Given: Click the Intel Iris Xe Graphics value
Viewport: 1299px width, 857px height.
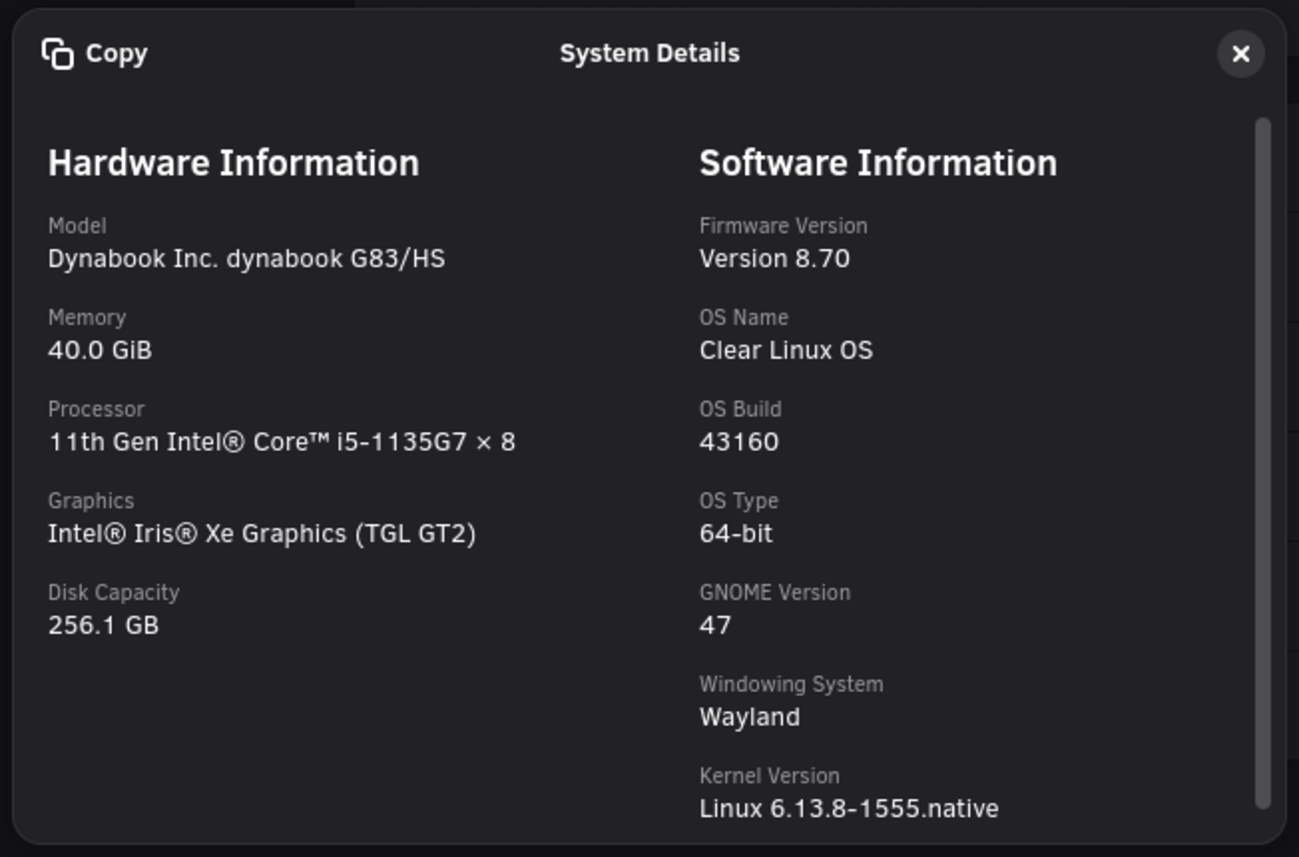Looking at the screenshot, I should pyautogui.click(x=261, y=534).
